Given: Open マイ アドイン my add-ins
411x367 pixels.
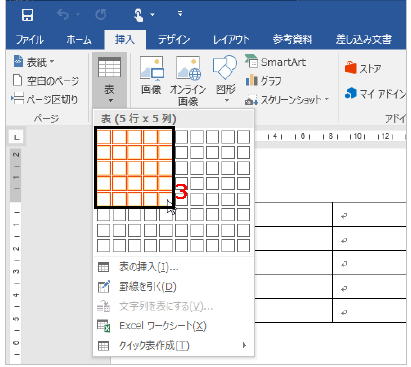Looking at the screenshot, I should click(375, 94).
